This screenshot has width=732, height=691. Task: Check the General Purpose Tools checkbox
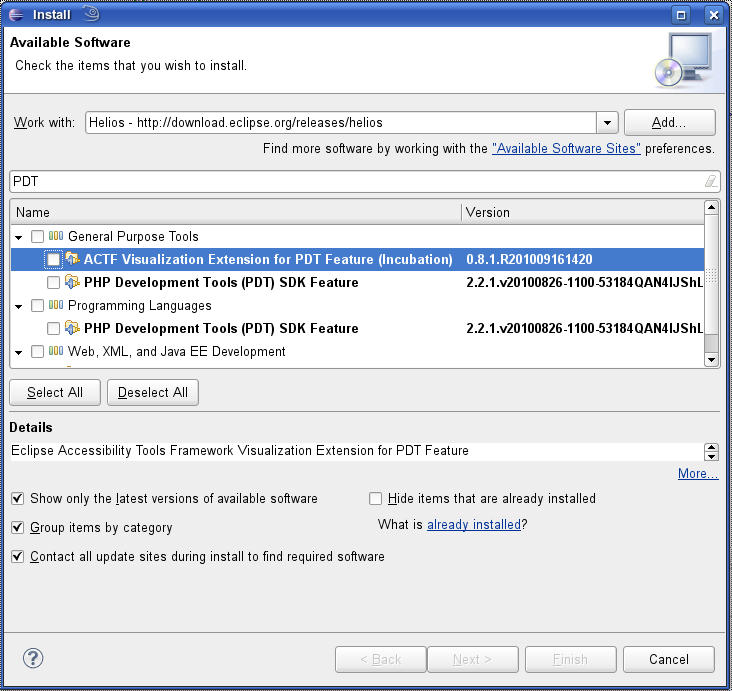pos(37,236)
